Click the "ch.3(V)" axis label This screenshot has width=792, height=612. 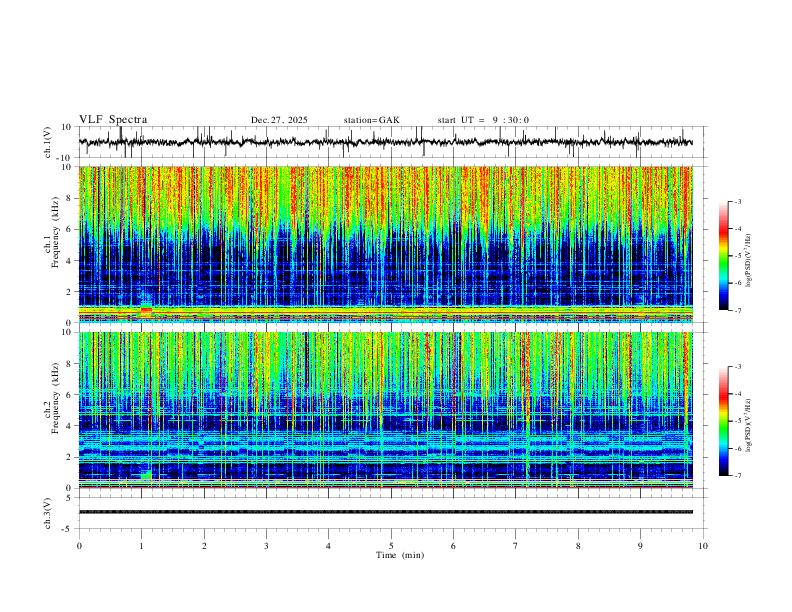tap(48, 514)
